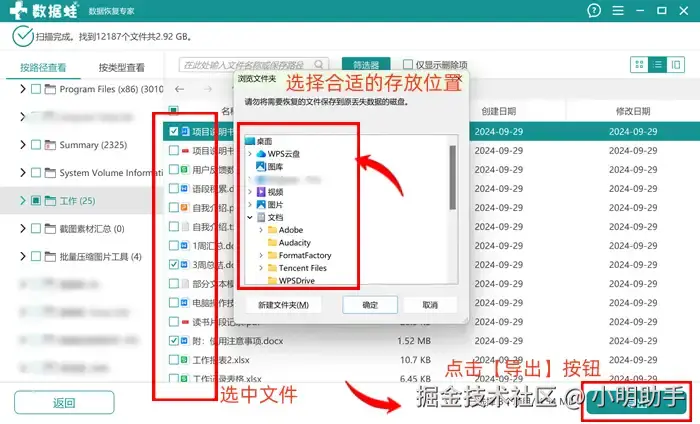Click the 1.52 MB size cell
The width and height of the screenshot is (700, 424).
pos(414,341)
